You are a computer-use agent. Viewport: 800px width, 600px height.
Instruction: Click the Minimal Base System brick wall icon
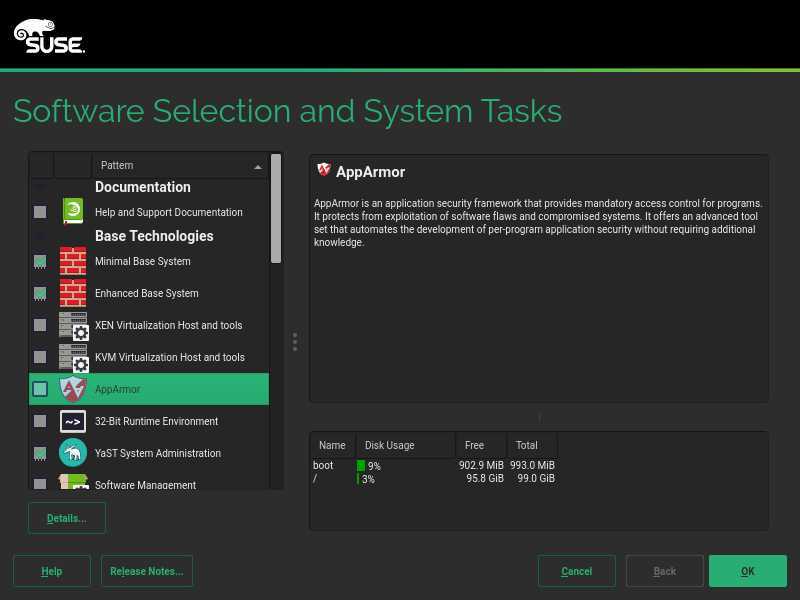pyautogui.click(x=73, y=261)
